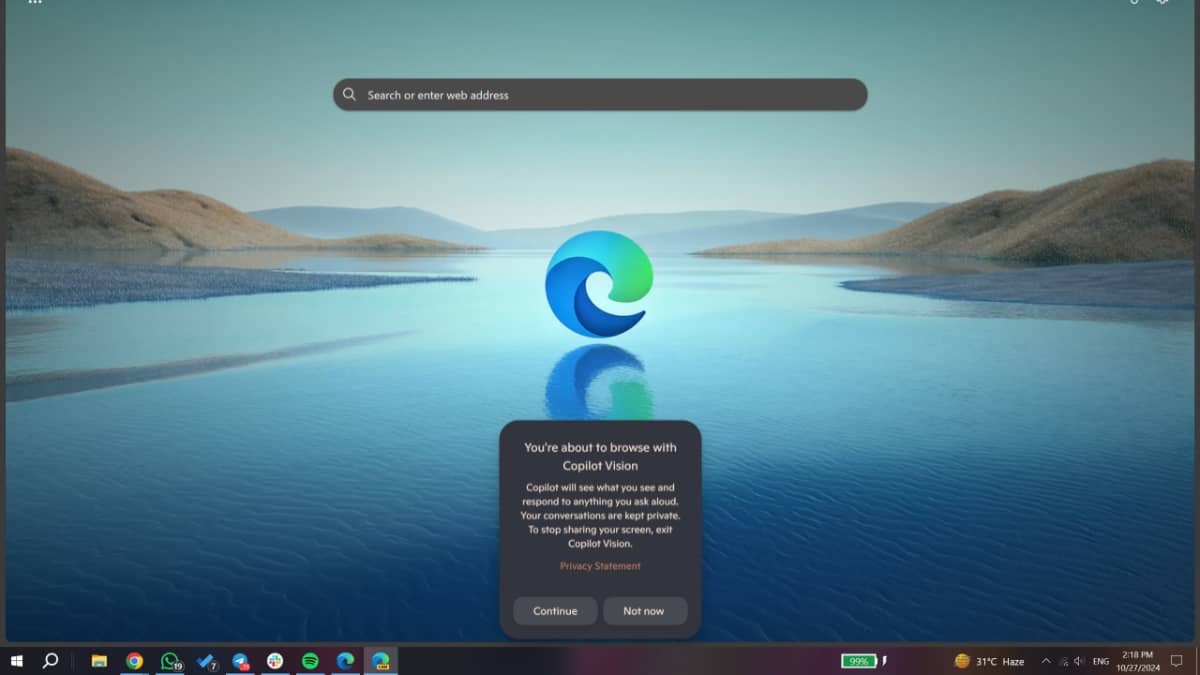Open WhatsApp with 19 unread badge
Viewport: 1200px width, 675px height.
(x=170, y=661)
